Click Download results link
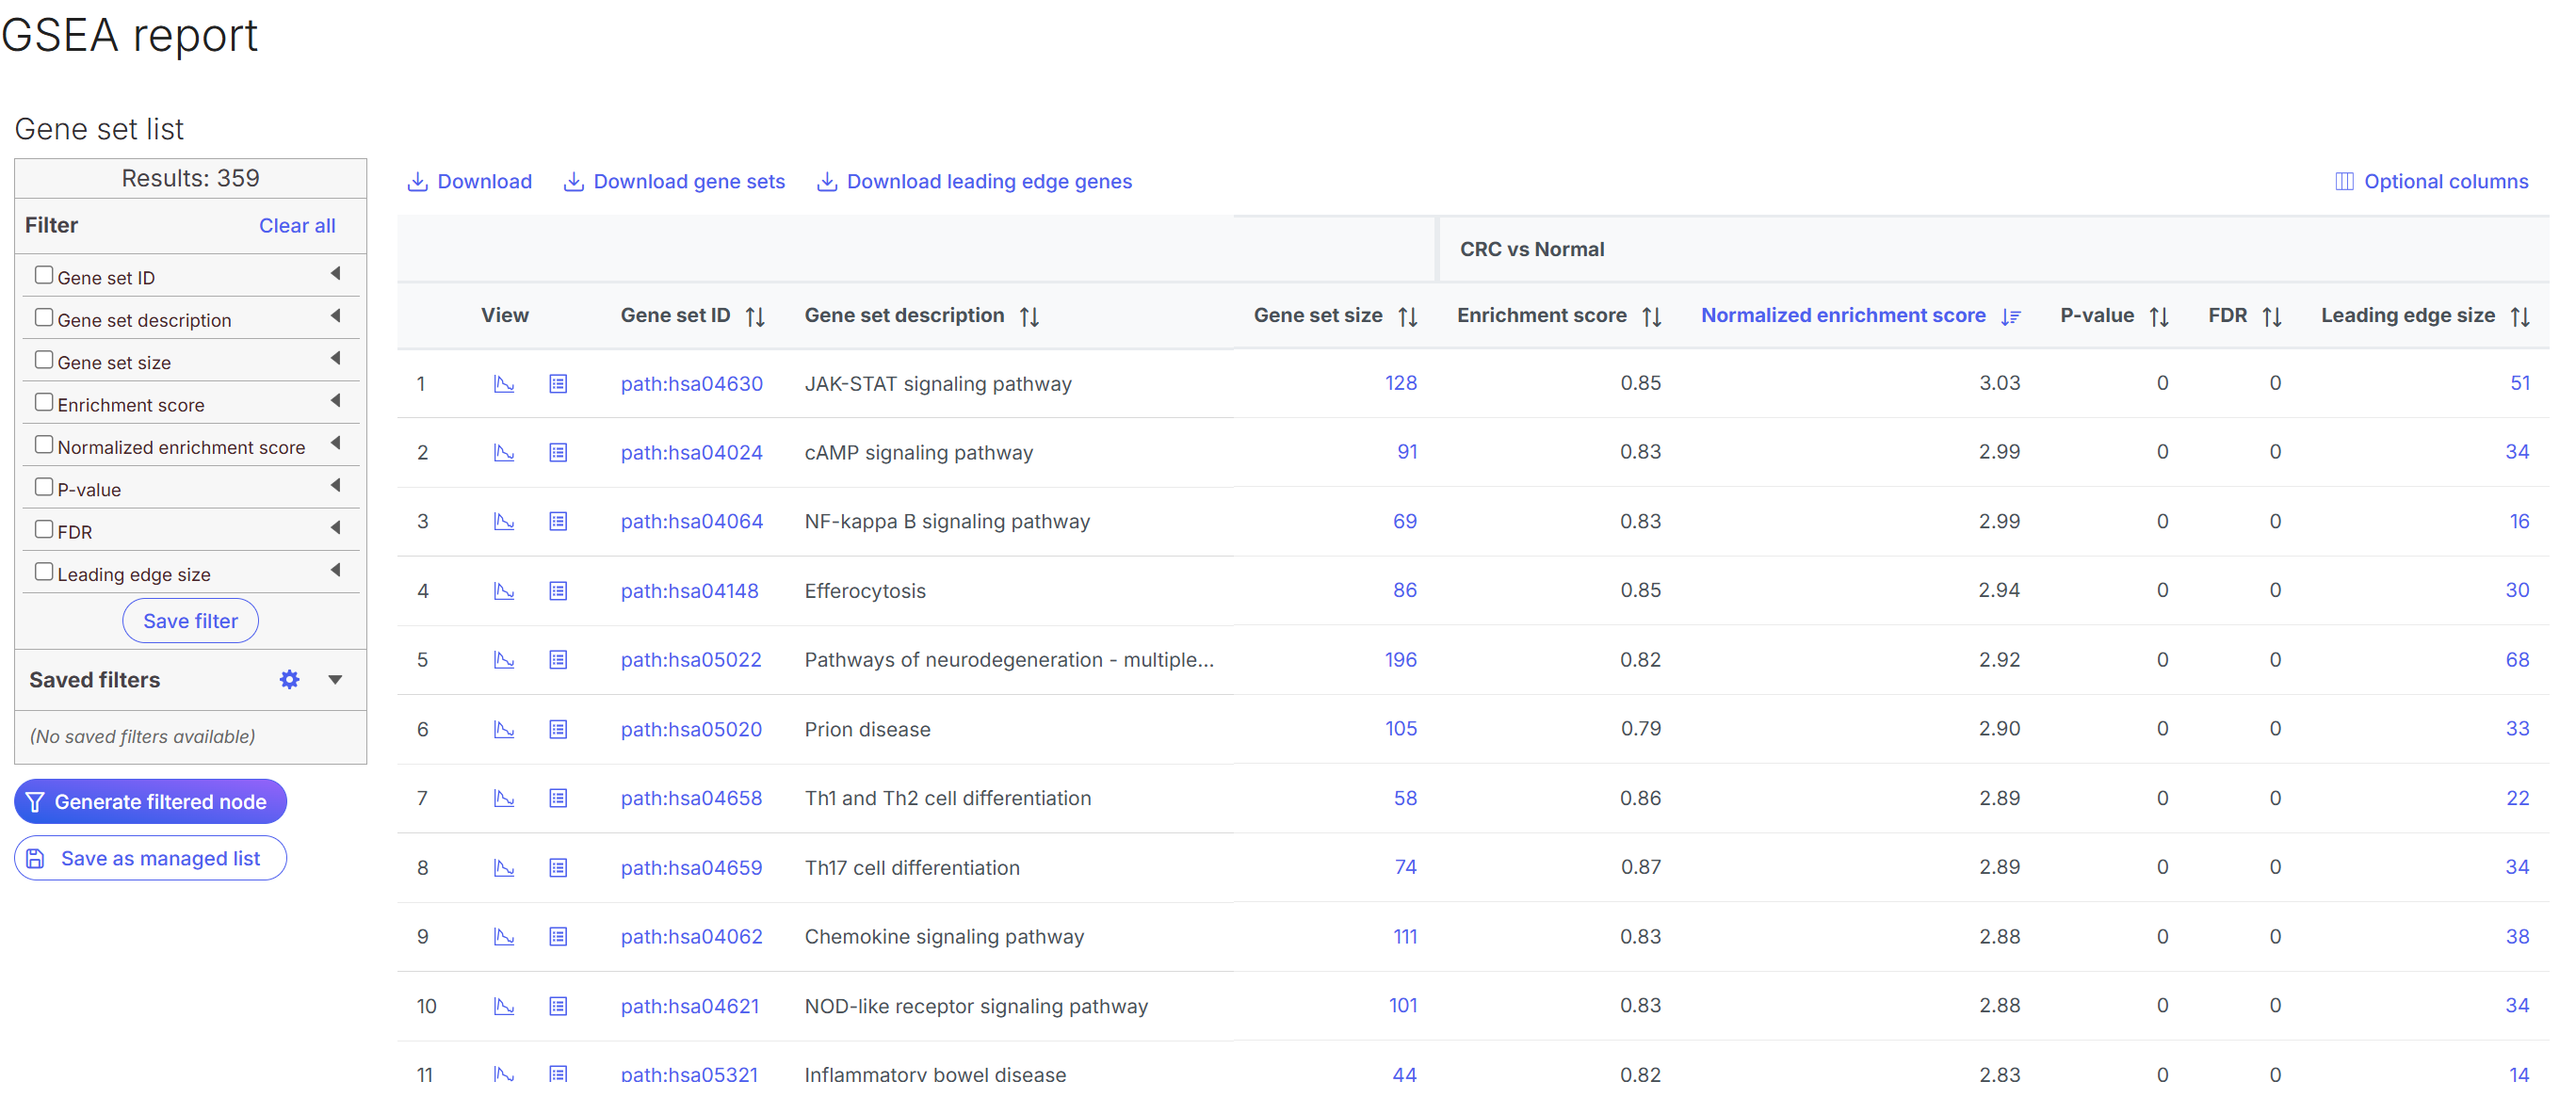2576x1114 pixels. click(x=470, y=182)
